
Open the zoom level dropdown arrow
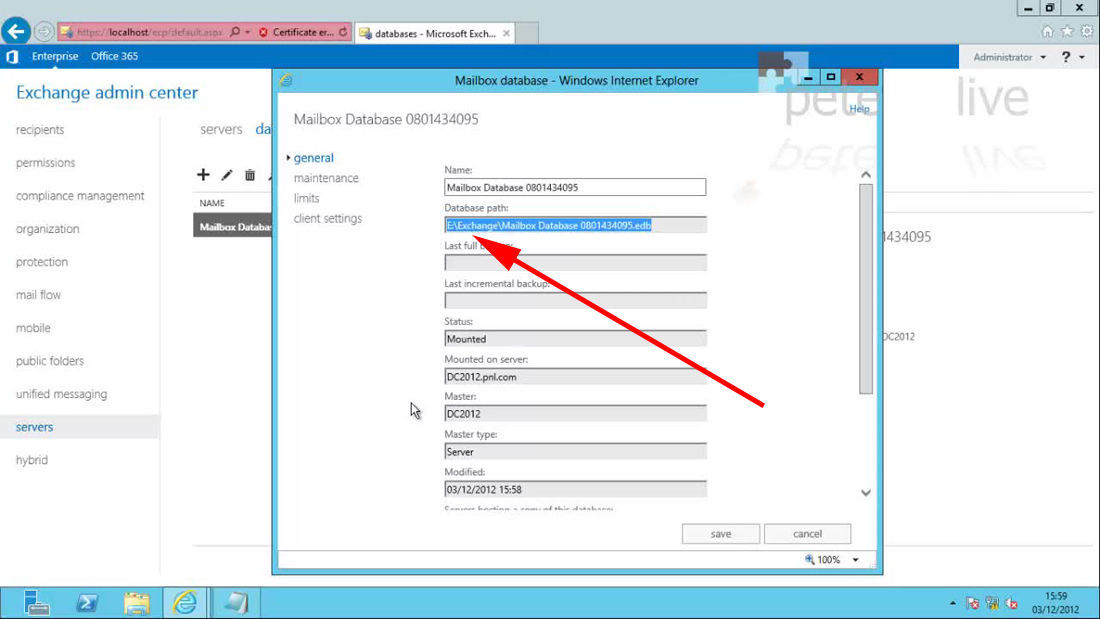855,560
